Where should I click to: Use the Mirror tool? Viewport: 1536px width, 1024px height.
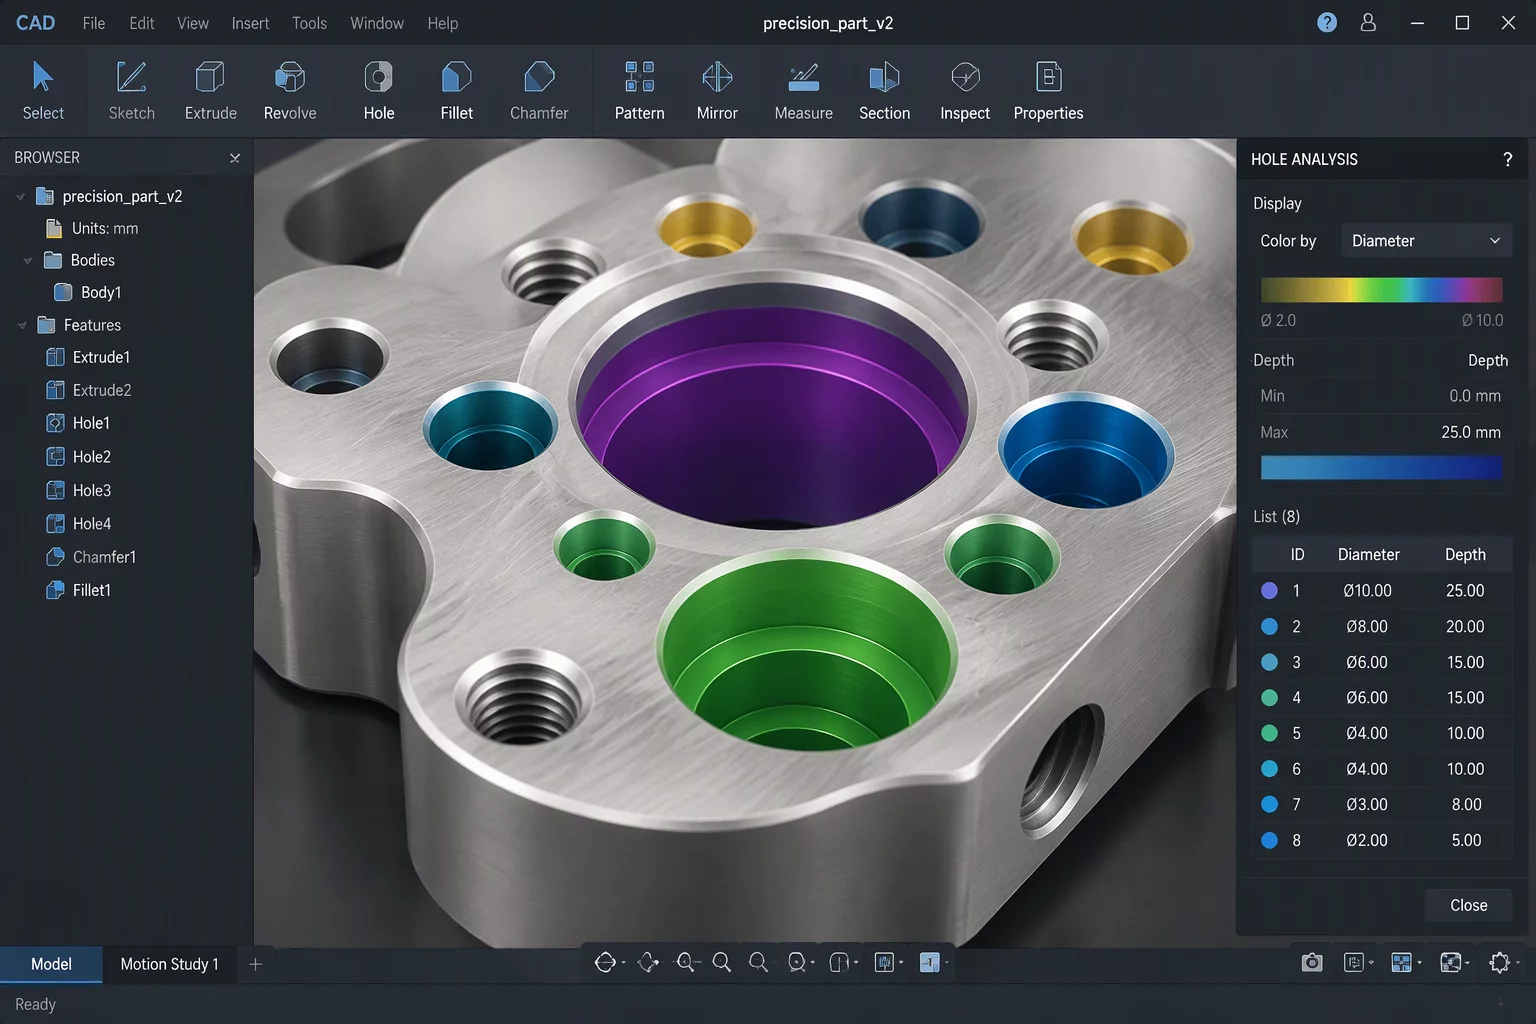tap(717, 91)
